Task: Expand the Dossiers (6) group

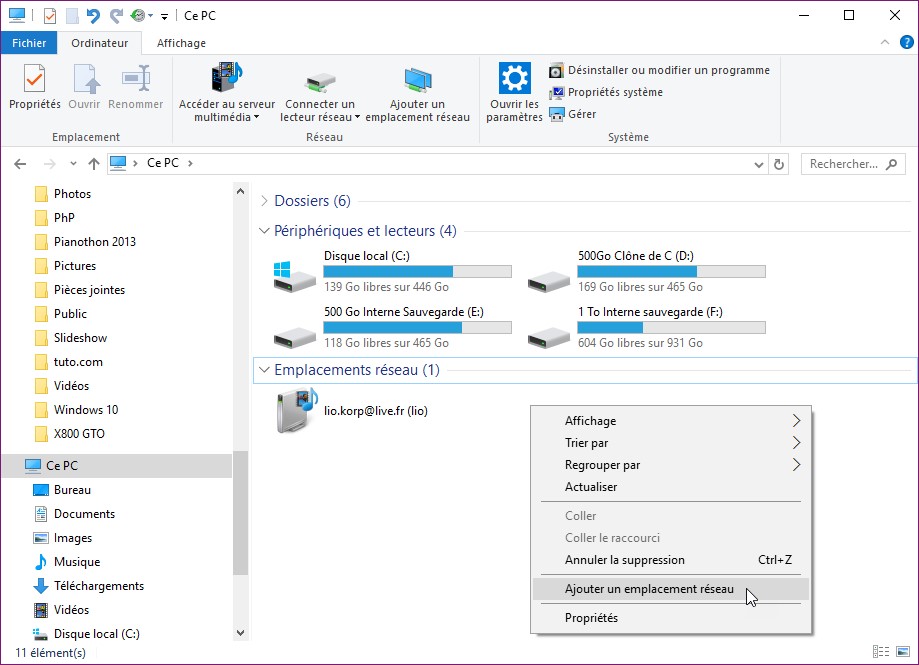Action: pos(264,201)
